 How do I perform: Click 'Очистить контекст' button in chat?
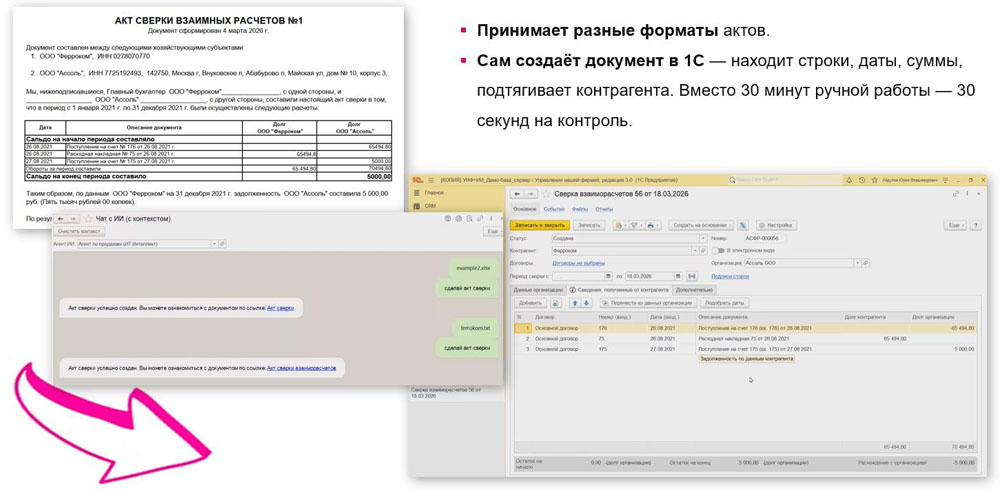pyautogui.click(x=79, y=232)
